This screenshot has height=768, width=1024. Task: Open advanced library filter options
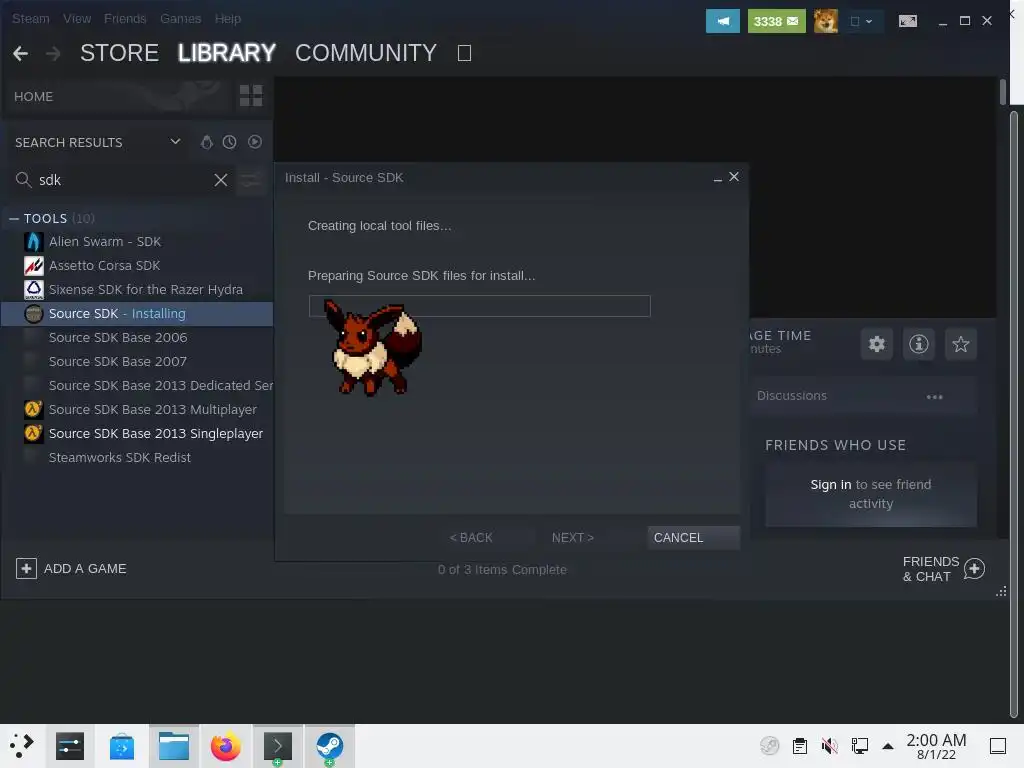point(250,180)
